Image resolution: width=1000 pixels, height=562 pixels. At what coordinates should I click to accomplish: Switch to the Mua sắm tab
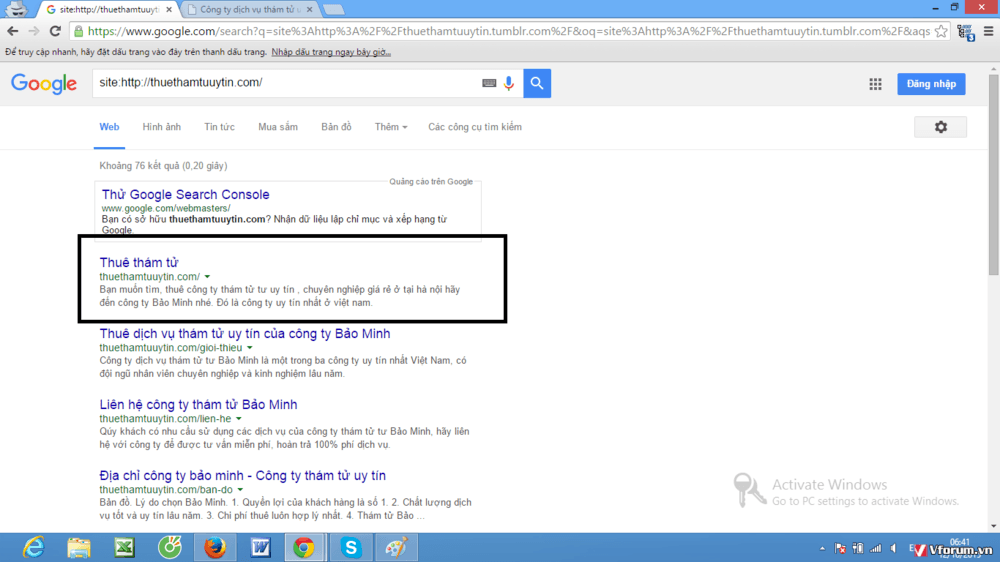coord(278,127)
